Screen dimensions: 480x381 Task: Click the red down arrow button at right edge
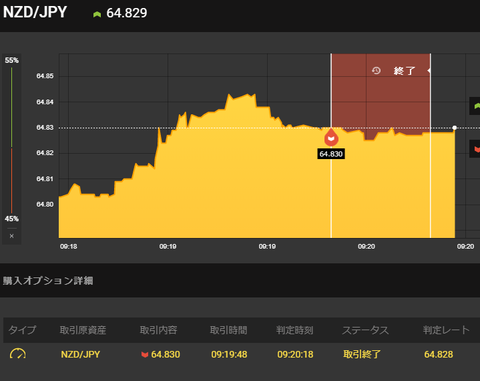(475, 149)
